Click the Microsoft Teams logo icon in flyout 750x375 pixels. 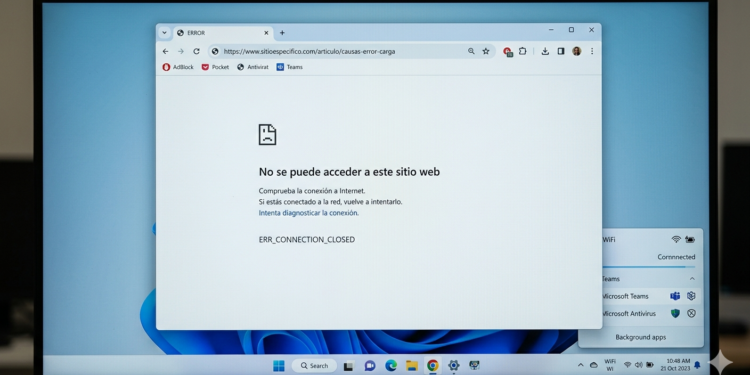click(x=675, y=296)
